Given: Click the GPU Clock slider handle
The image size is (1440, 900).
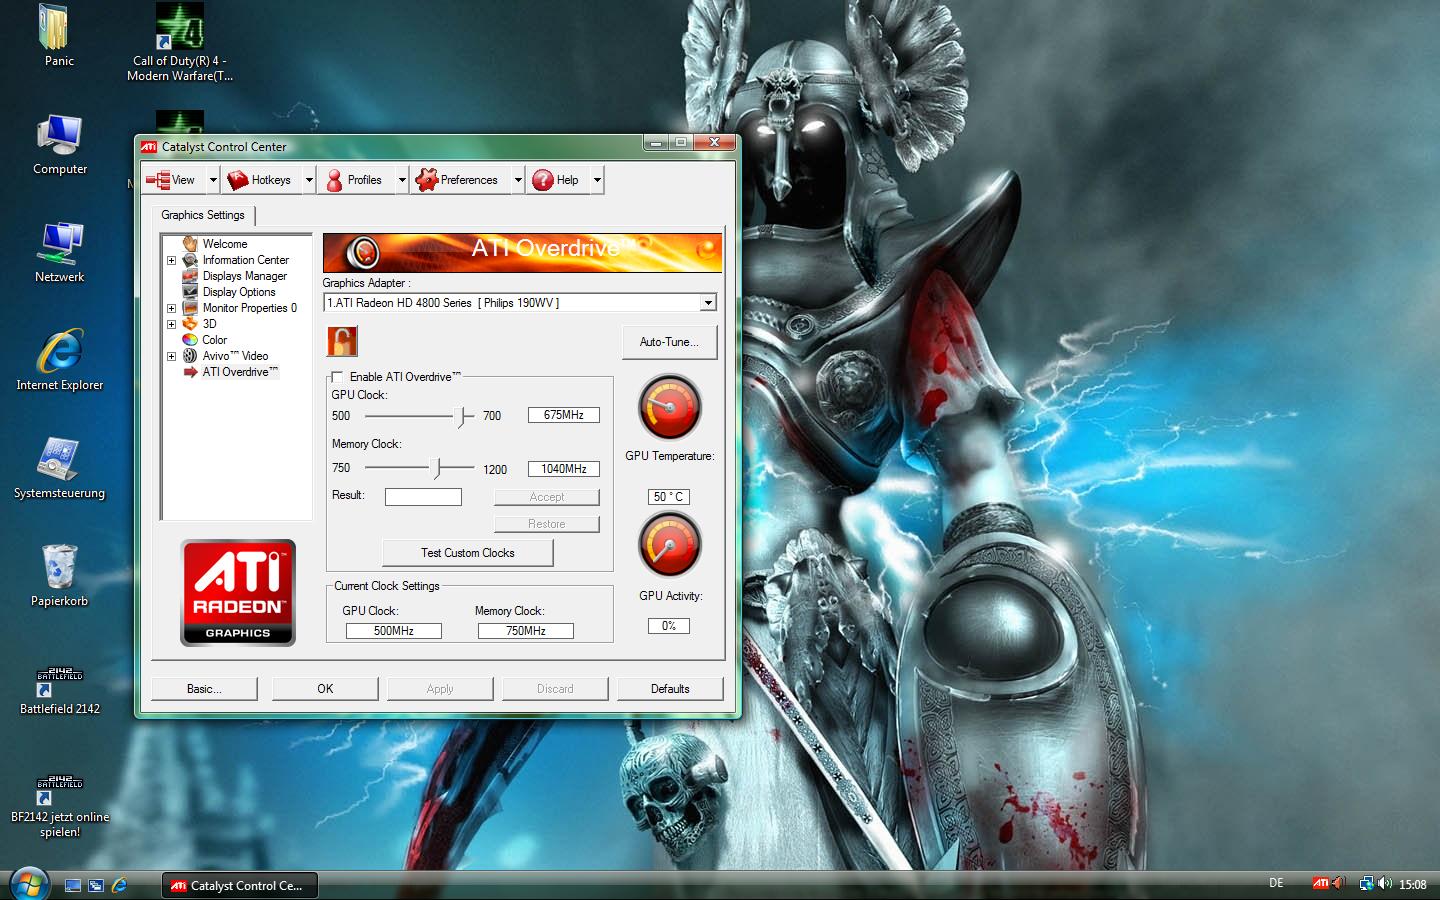Looking at the screenshot, I should tap(461, 416).
